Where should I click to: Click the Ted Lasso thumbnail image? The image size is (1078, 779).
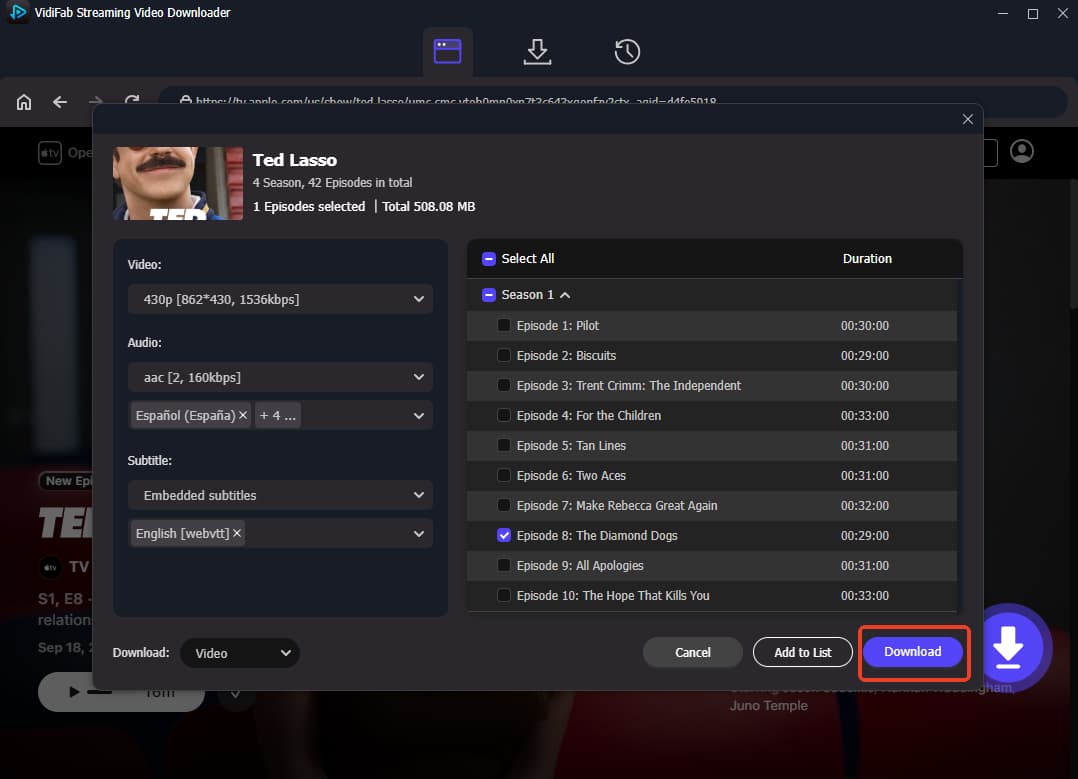pyautogui.click(x=178, y=183)
